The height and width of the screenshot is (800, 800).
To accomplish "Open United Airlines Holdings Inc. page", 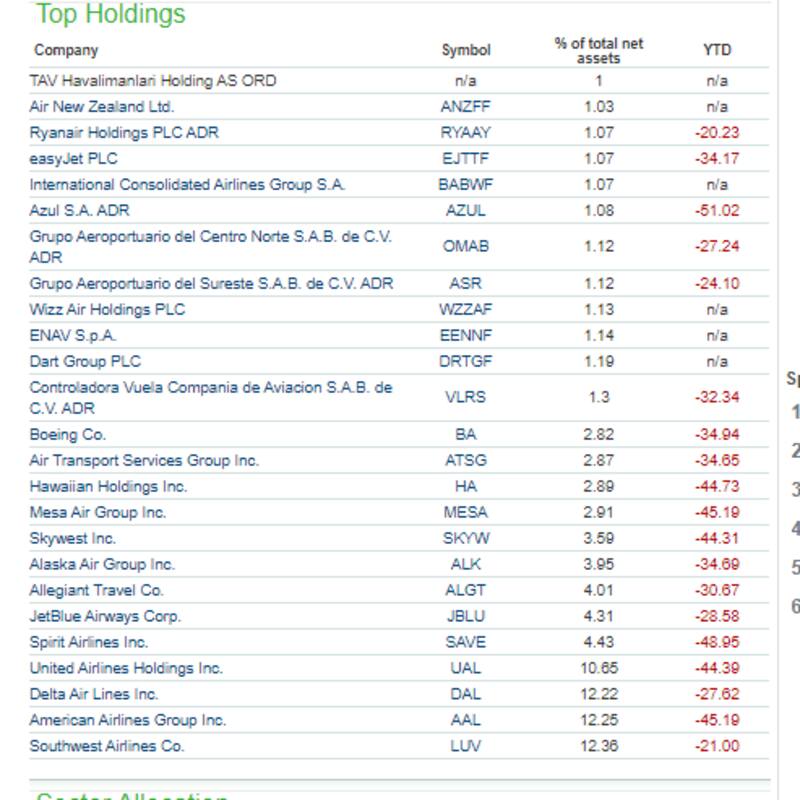I will [126, 668].
